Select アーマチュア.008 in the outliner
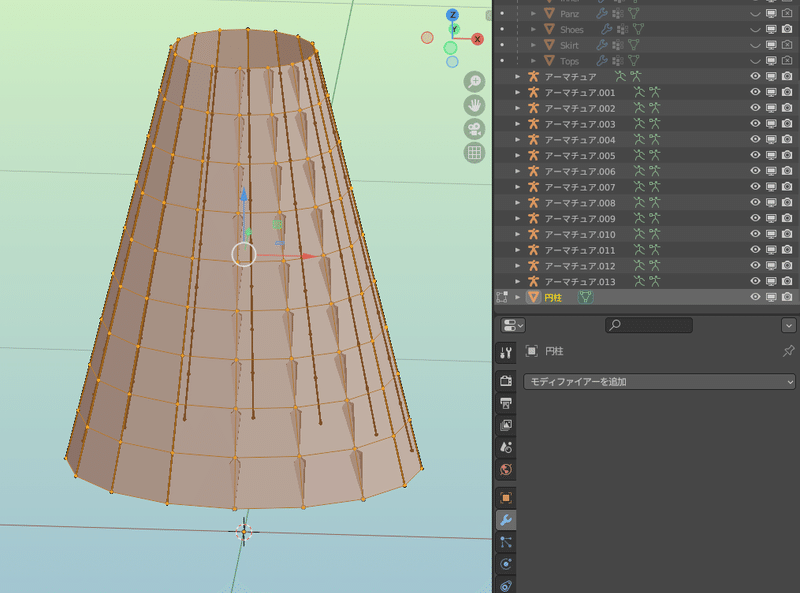Screen dimensions: 800x593 coord(579,203)
